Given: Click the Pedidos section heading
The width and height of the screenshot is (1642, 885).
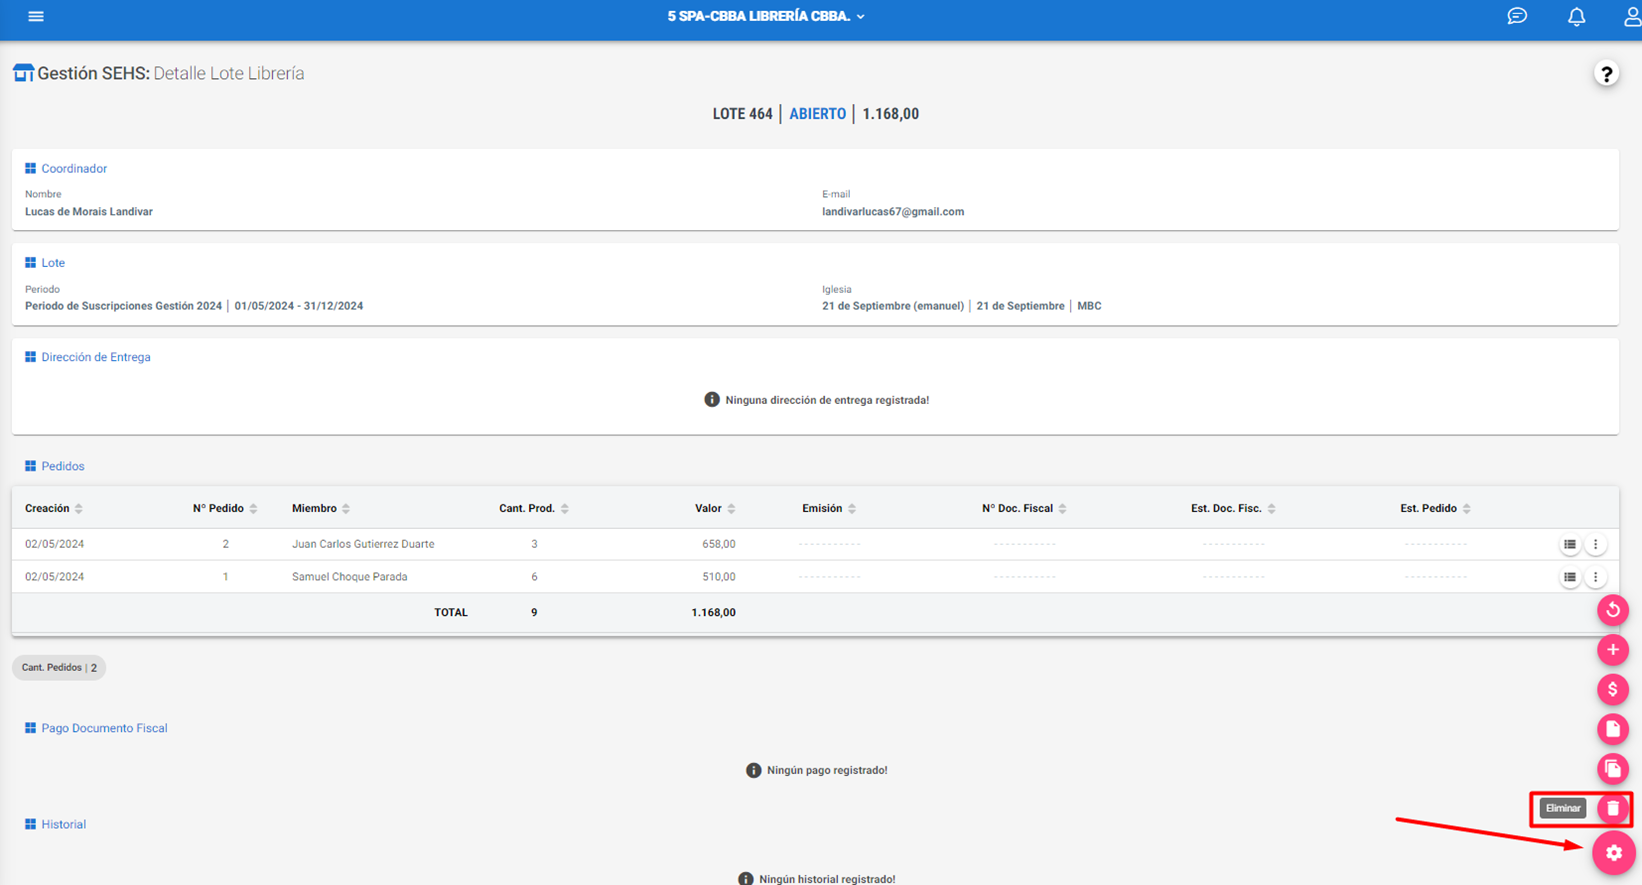Looking at the screenshot, I should 62,466.
